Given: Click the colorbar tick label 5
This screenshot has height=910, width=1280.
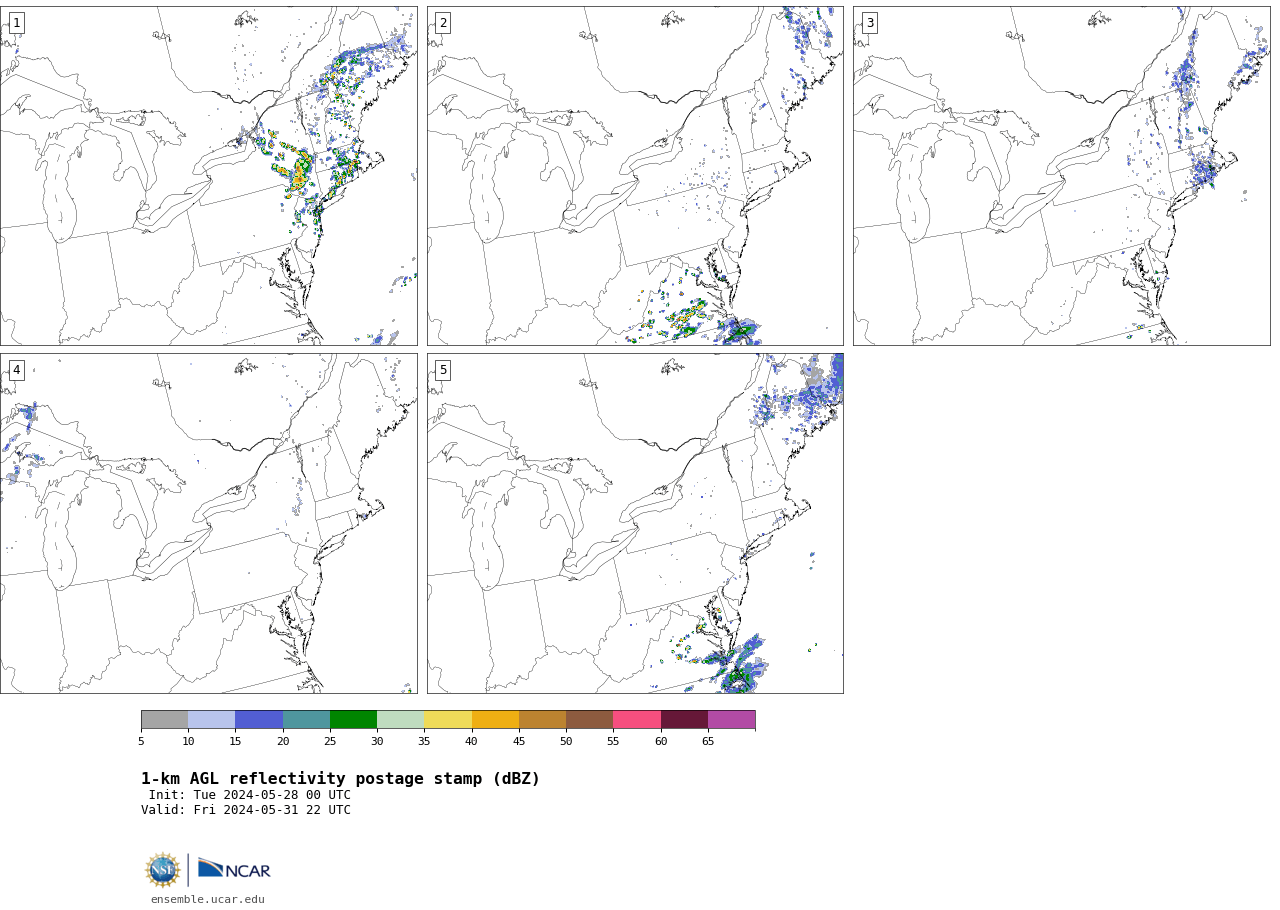Looking at the screenshot, I should tap(141, 741).
